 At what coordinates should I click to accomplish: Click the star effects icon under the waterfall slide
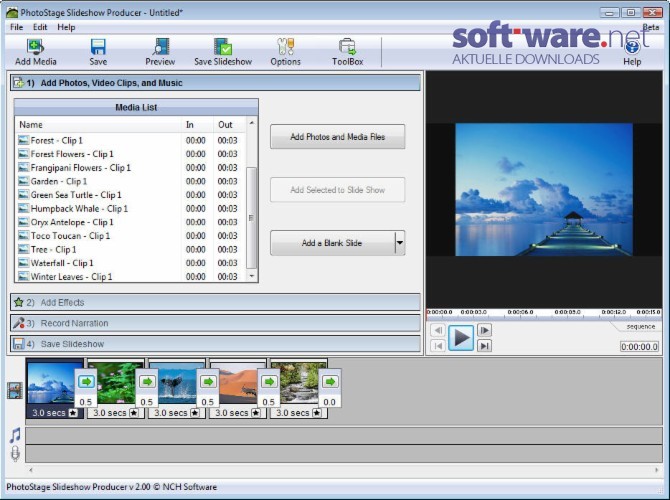click(317, 413)
